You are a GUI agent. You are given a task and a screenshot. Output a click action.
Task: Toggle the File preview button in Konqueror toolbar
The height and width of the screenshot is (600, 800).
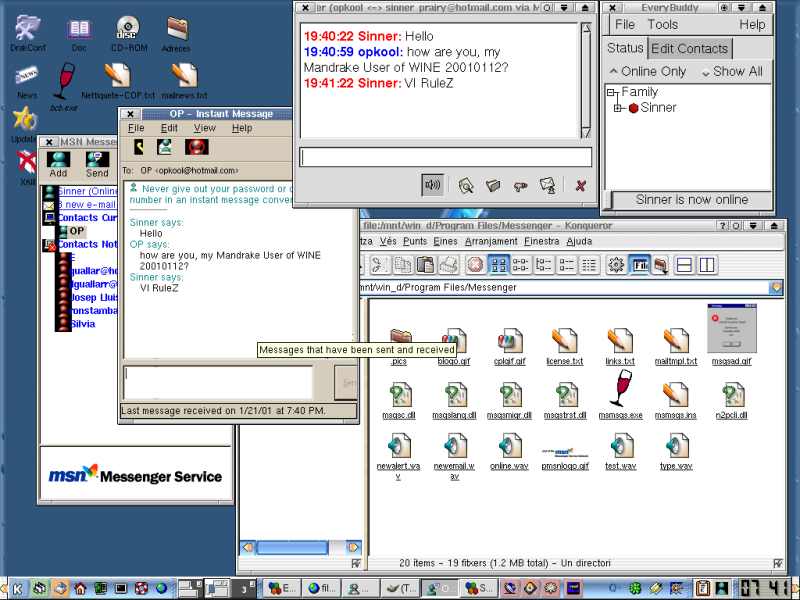(640, 265)
